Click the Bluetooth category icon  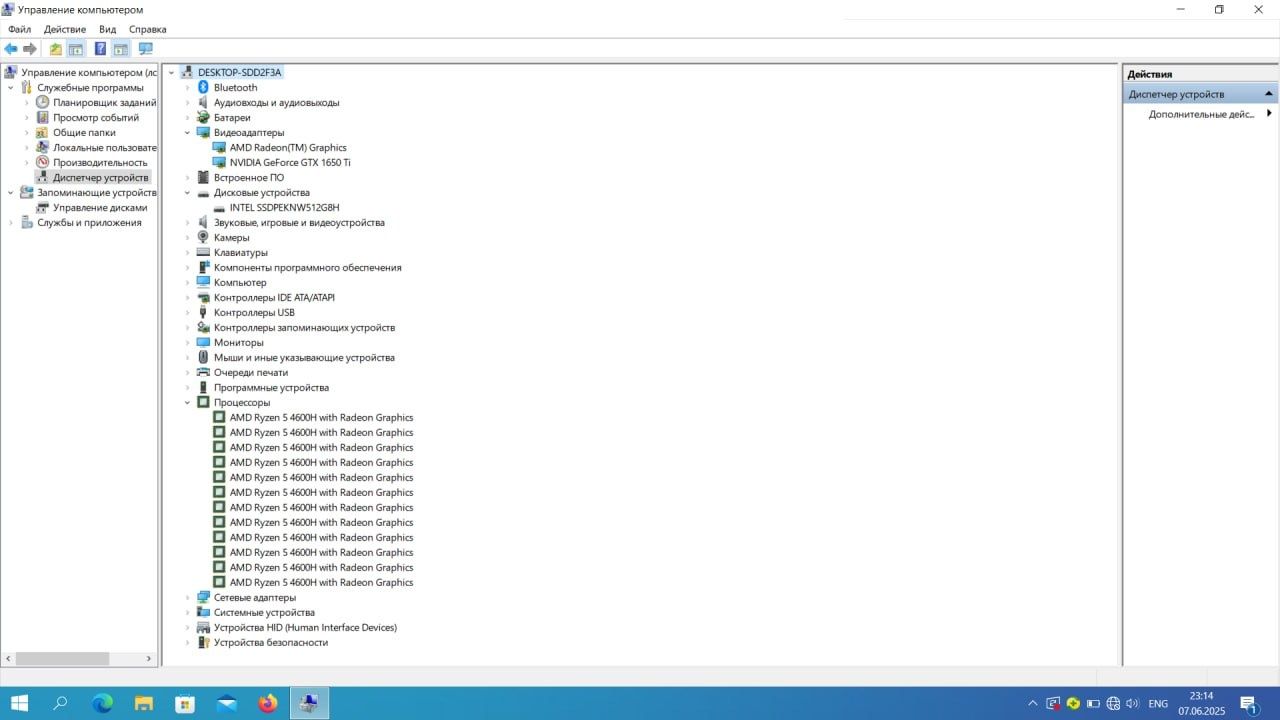pos(203,87)
